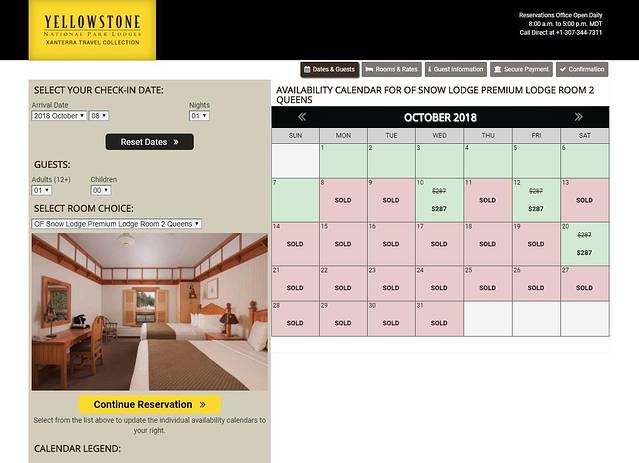Open the room choice dropdown
Image resolution: width=639 pixels, height=463 pixels.
[117, 224]
